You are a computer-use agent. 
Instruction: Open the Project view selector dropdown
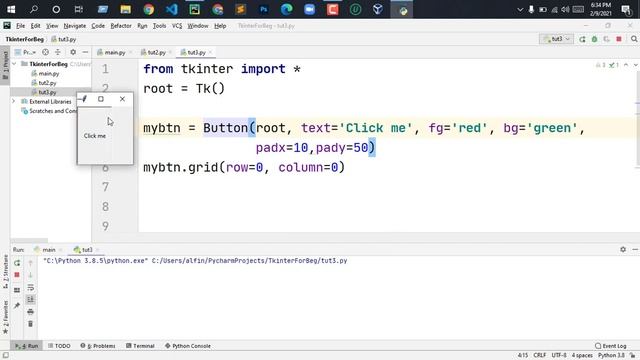[25, 52]
